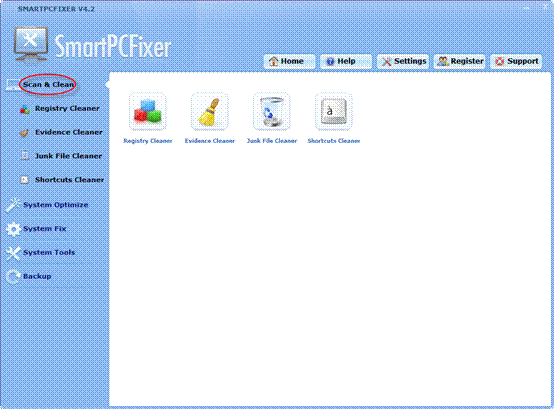Click the Junk File Cleaner label under the bin
The image size is (554, 409).
tap(272, 141)
